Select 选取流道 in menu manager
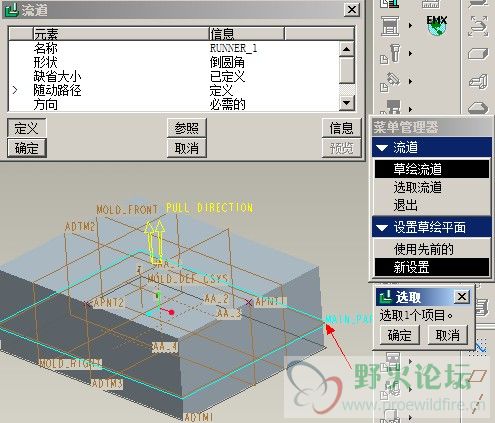The height and width of the screenshot is (423, 495). [x=417, y=187]
